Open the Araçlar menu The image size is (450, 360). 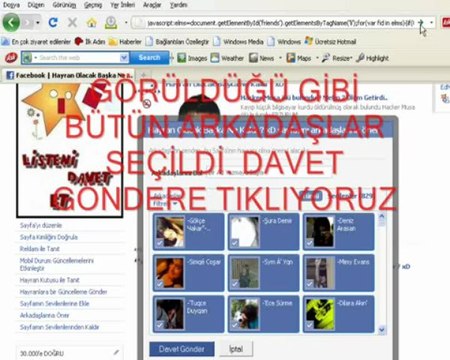pos(152,5)
